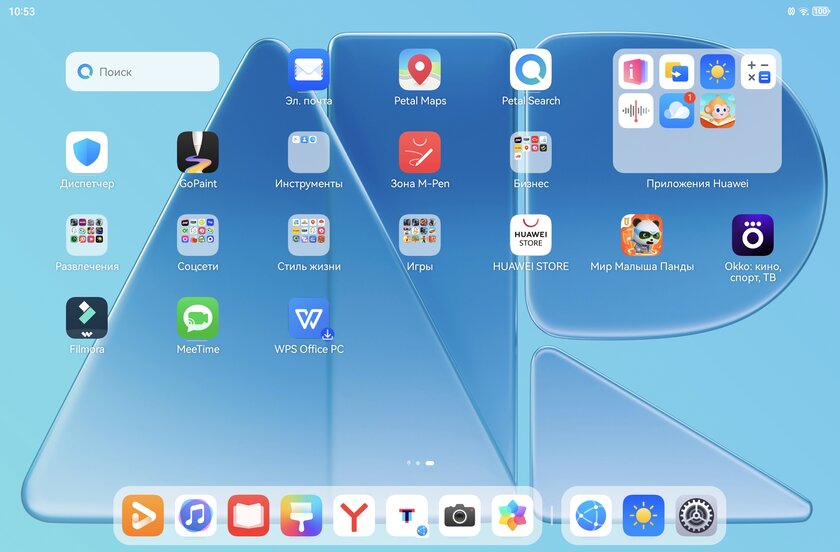
Task: Open the Стиль жизни folder
Action: point(309,235)
